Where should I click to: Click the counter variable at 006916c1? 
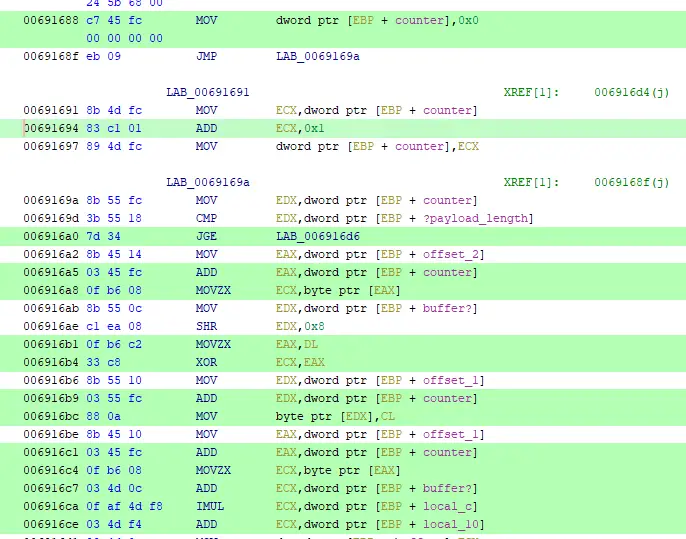point(447,452)
